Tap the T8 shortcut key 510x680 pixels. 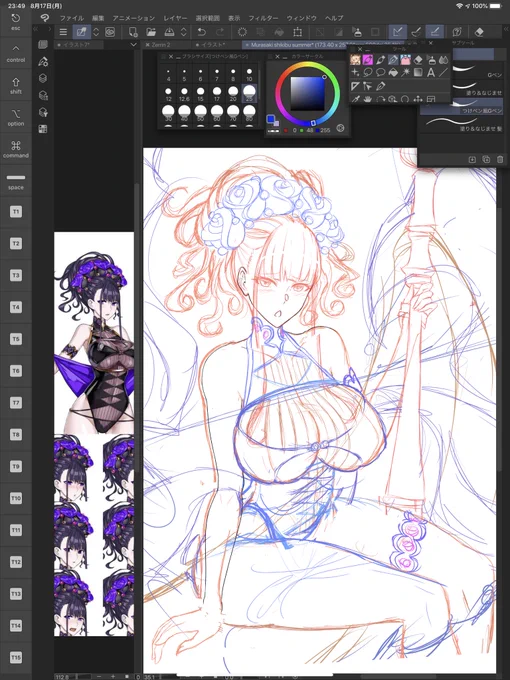[x=16, y=435]
